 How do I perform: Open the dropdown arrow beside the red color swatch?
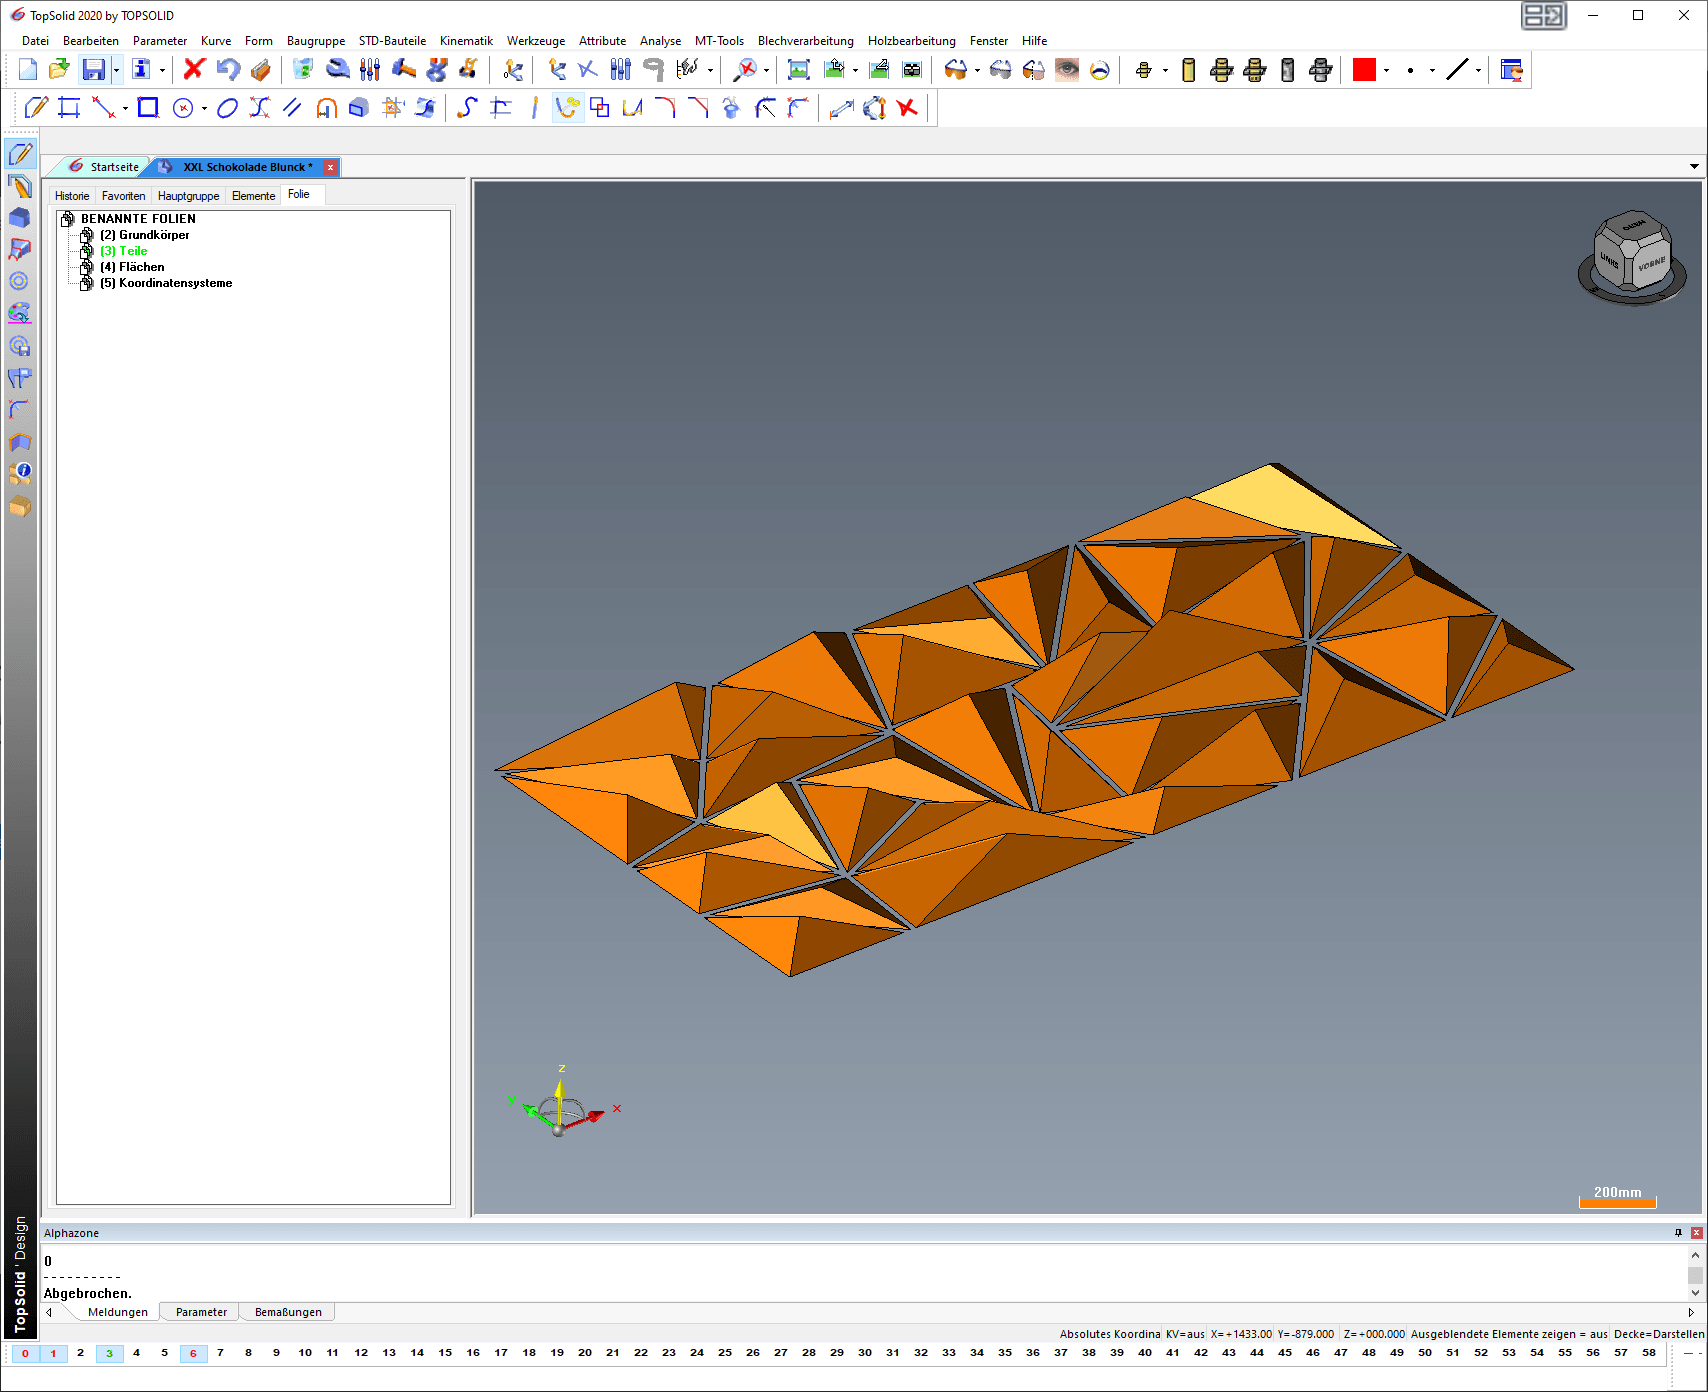coord(1386,70)
